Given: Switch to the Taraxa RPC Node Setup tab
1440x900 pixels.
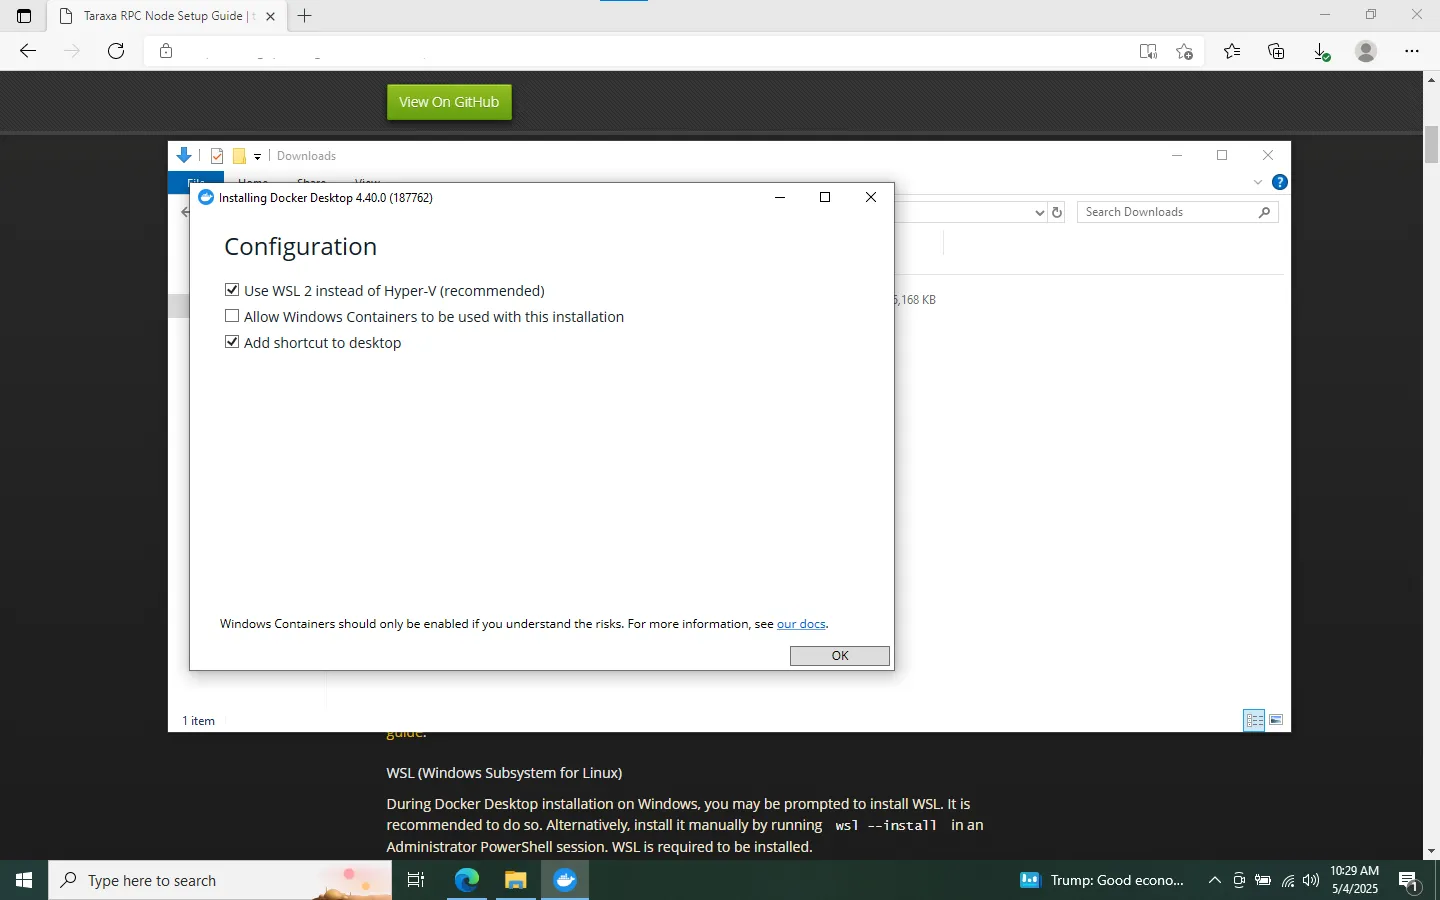Looking at the screenshot, I should point(160,16).
